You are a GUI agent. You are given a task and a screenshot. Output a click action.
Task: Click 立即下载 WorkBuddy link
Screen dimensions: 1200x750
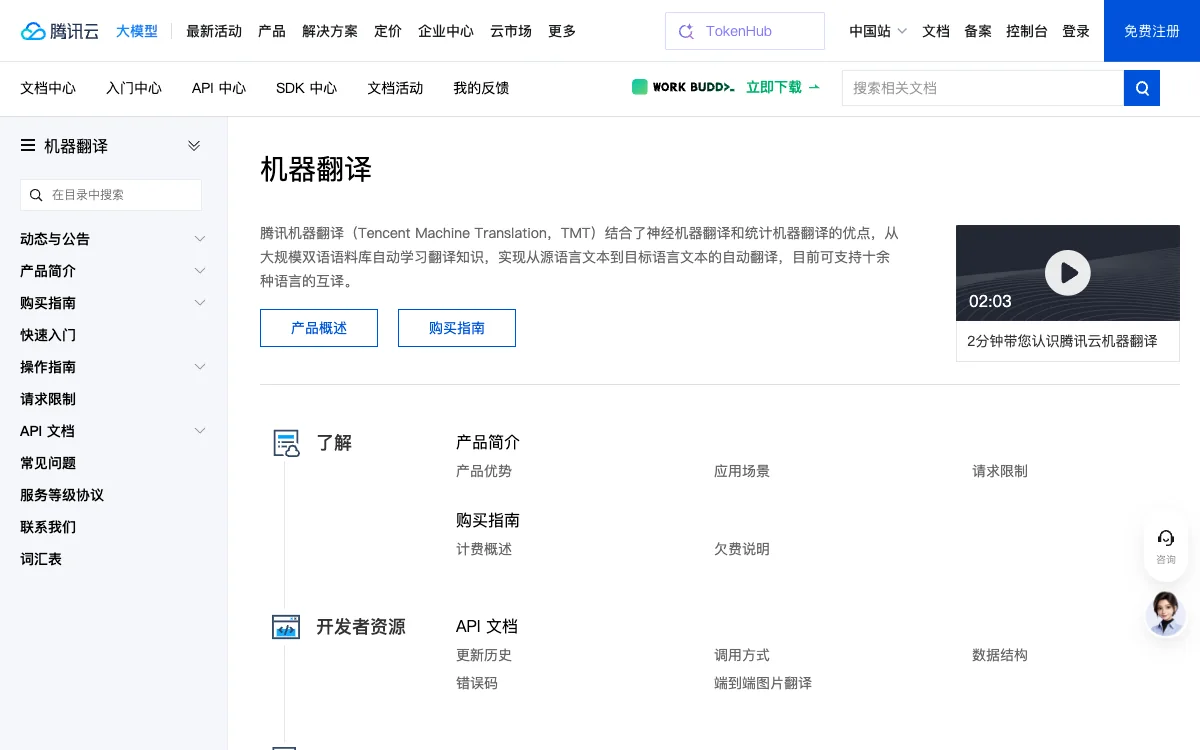pos(783,87)
